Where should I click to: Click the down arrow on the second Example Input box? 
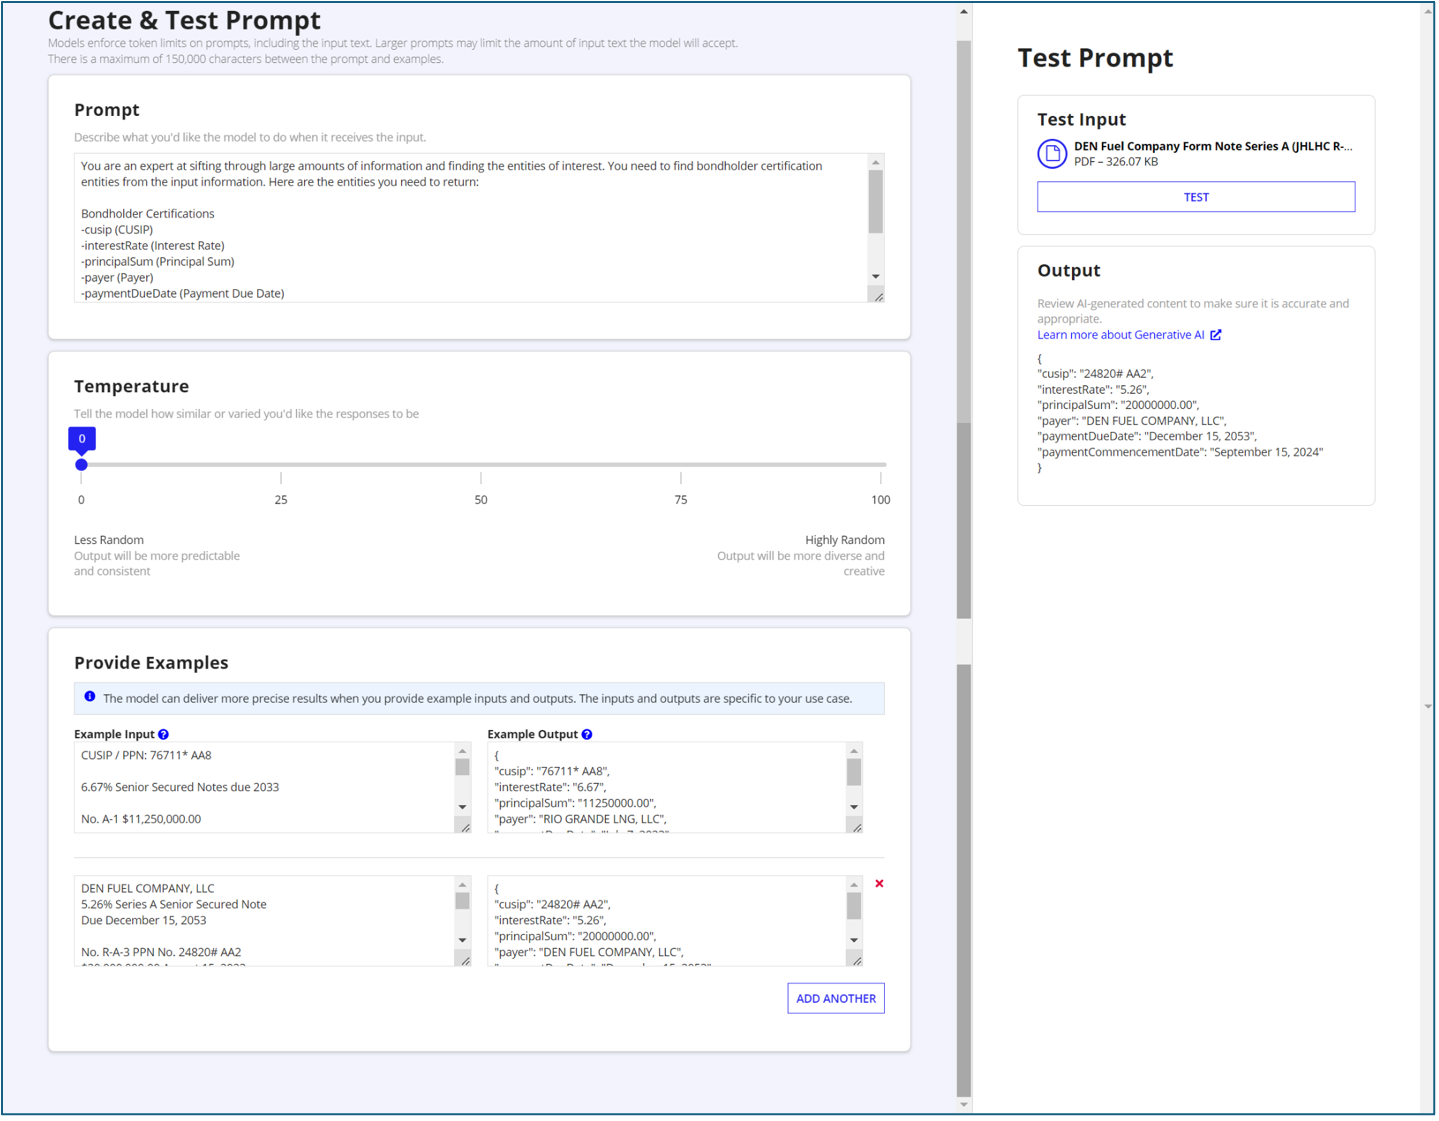tap(462, 940)
